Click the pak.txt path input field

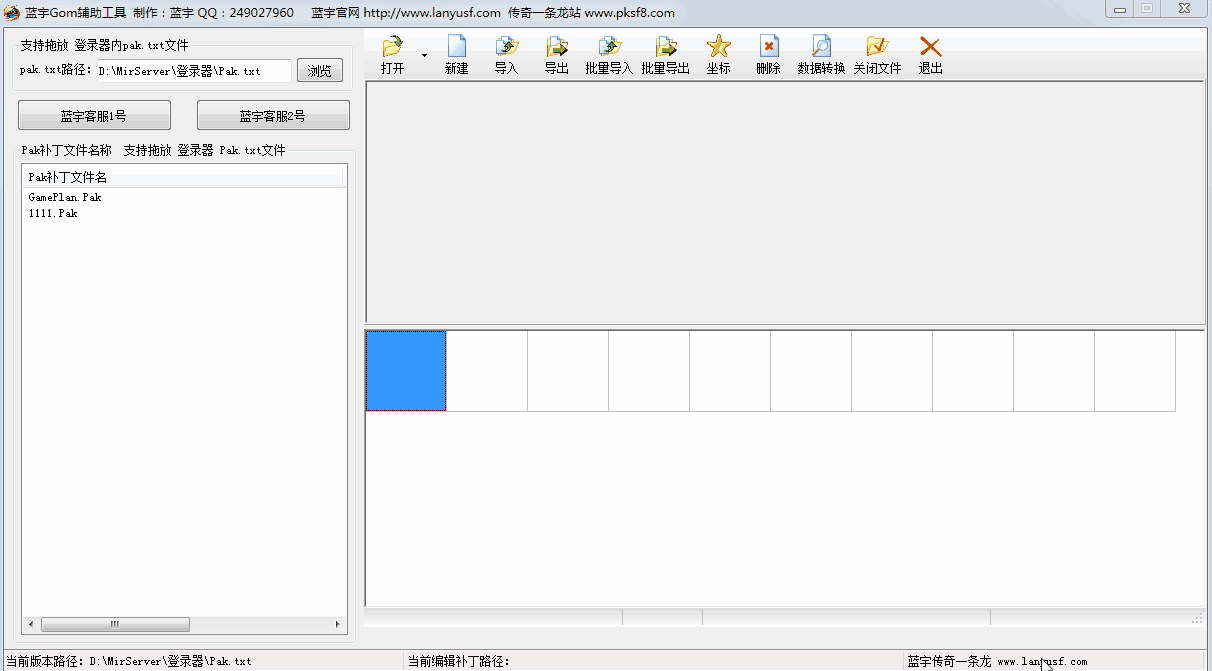[x=192, y=71]
